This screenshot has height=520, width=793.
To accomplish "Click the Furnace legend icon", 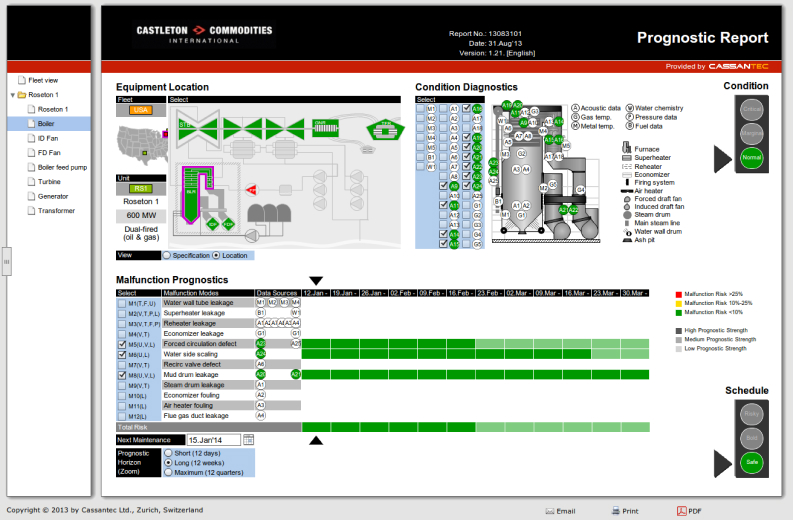I will [627, 147].
